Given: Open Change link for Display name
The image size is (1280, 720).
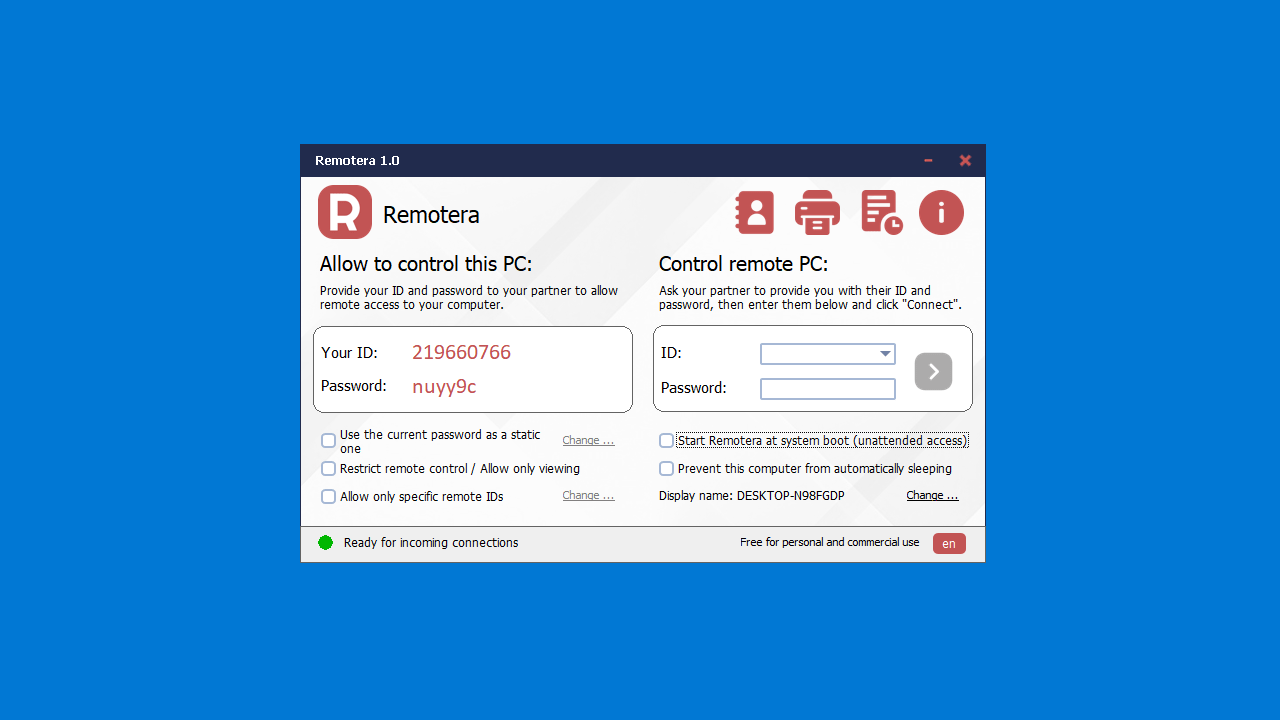Looking at the screenshot, I should [x=932, y=495].
